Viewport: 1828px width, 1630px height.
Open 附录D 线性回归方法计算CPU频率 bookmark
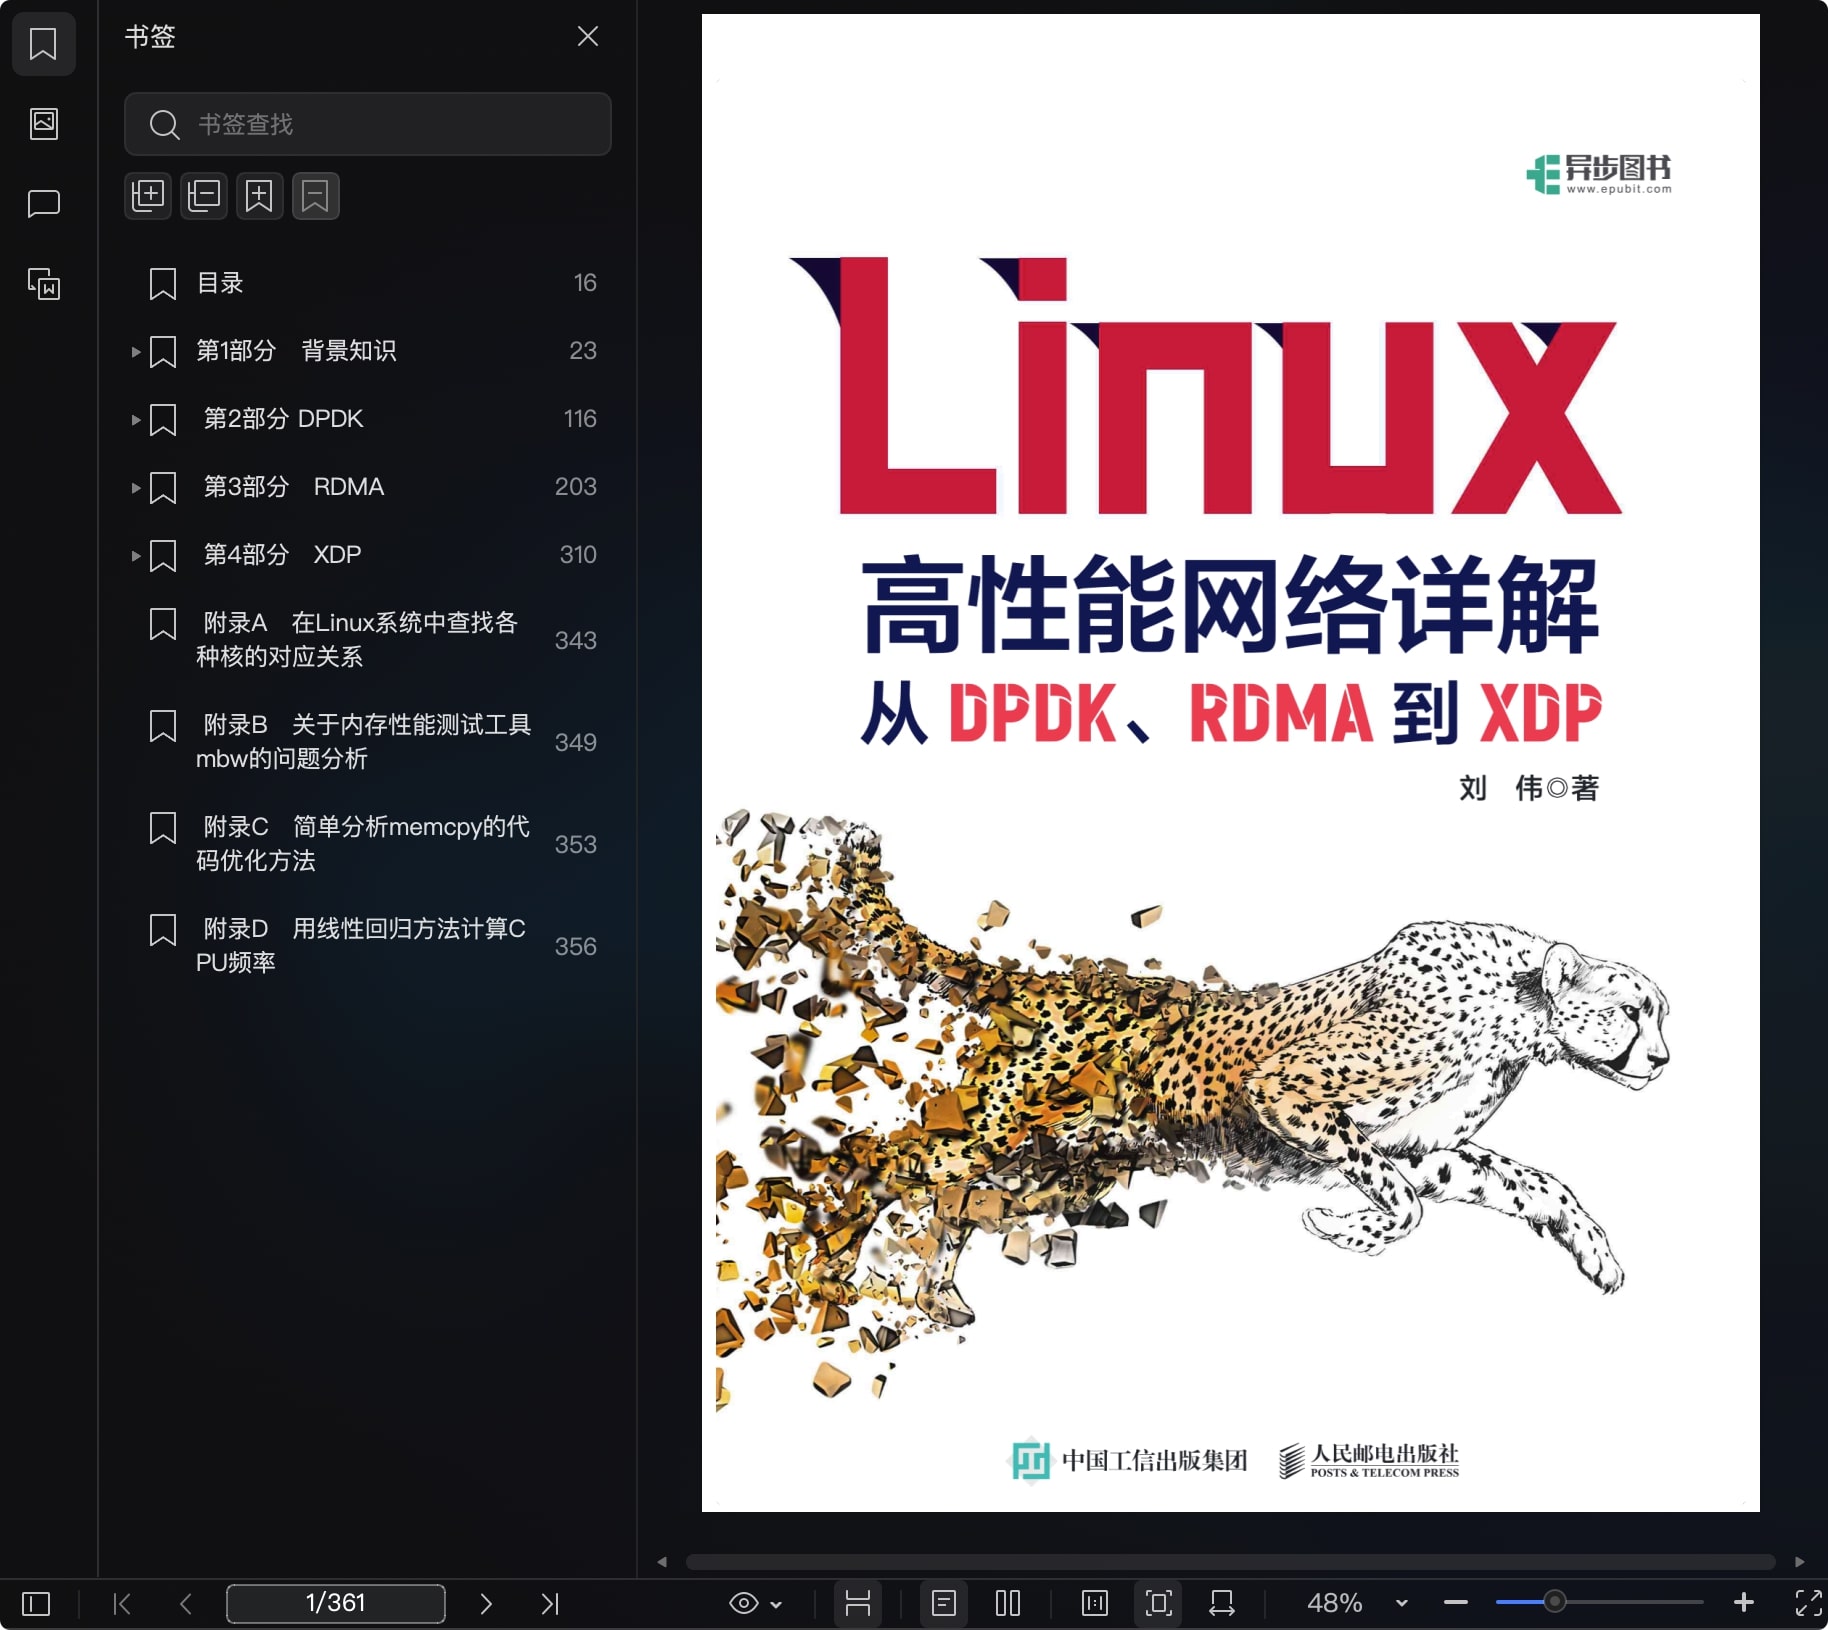point(361,946)
